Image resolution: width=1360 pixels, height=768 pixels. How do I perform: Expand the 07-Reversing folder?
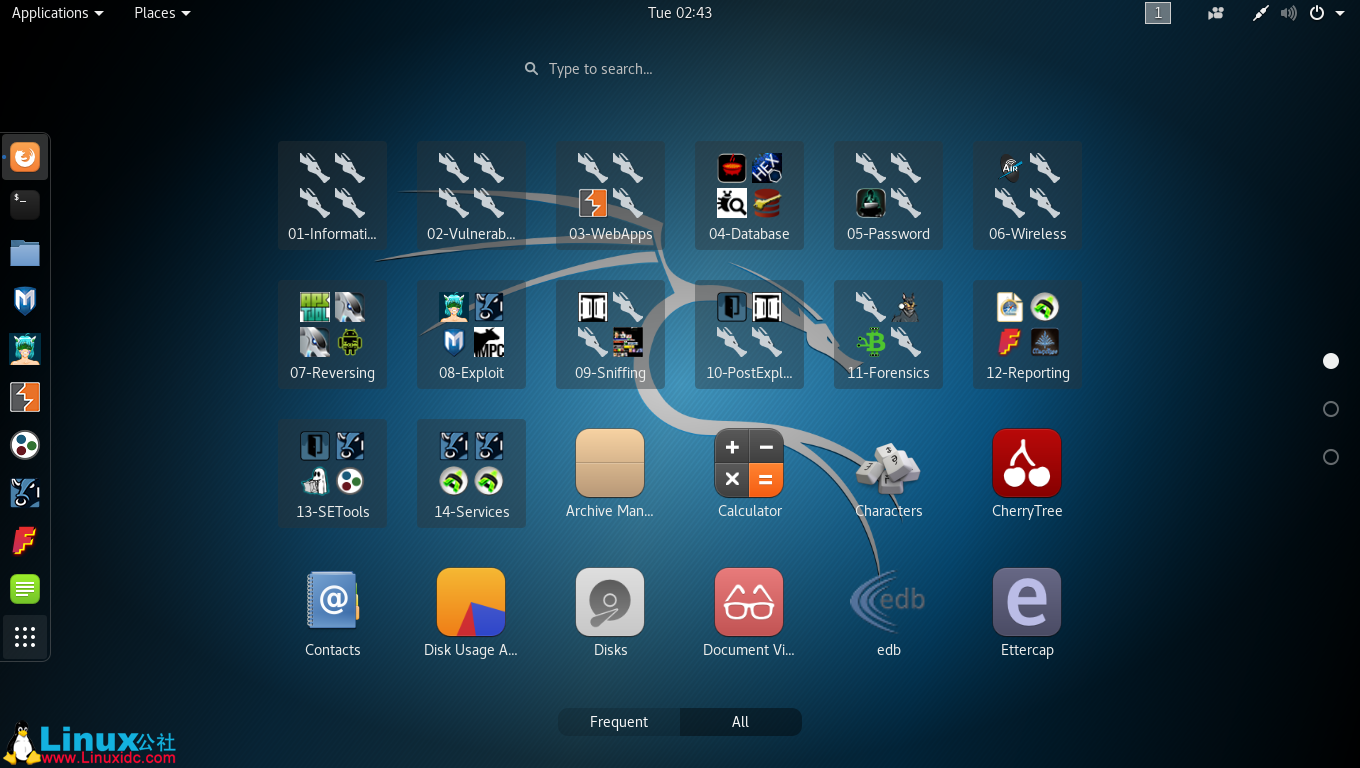point(332,334)
